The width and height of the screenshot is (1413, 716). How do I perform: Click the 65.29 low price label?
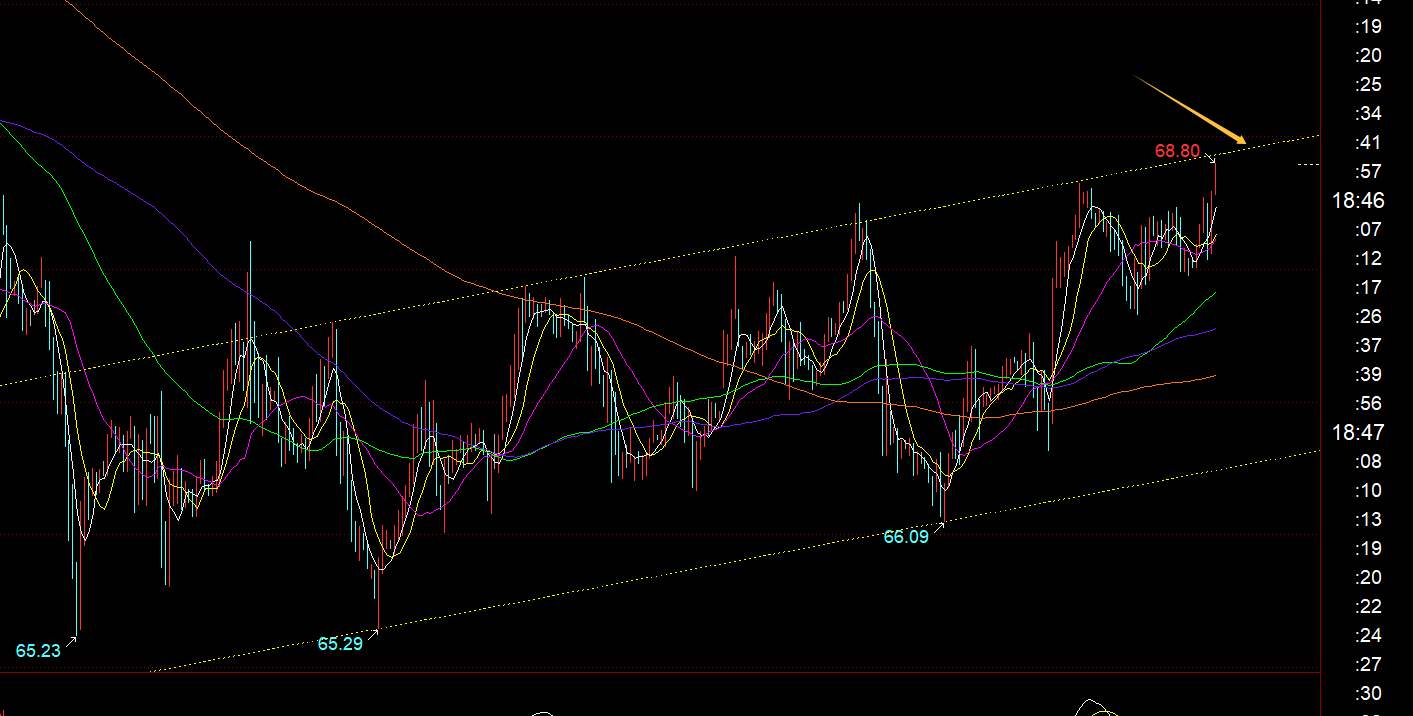tap(340, 644)
